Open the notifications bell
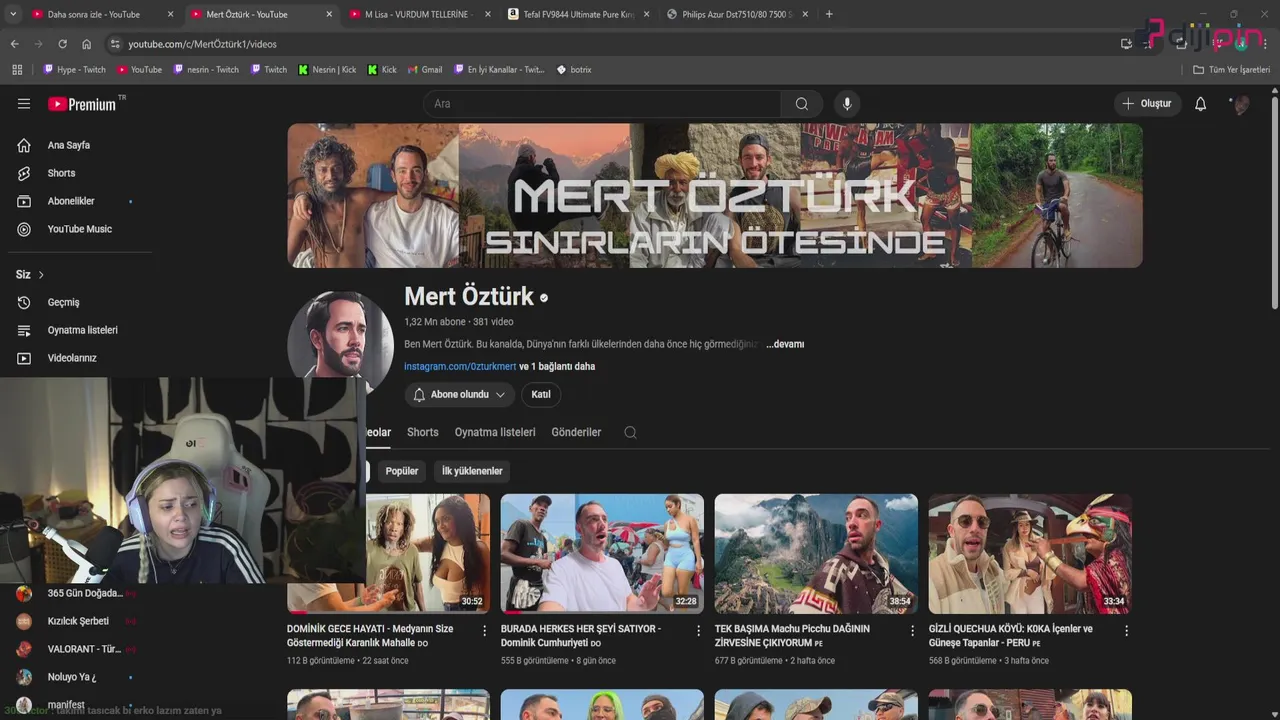 (x=1200, y=104)
